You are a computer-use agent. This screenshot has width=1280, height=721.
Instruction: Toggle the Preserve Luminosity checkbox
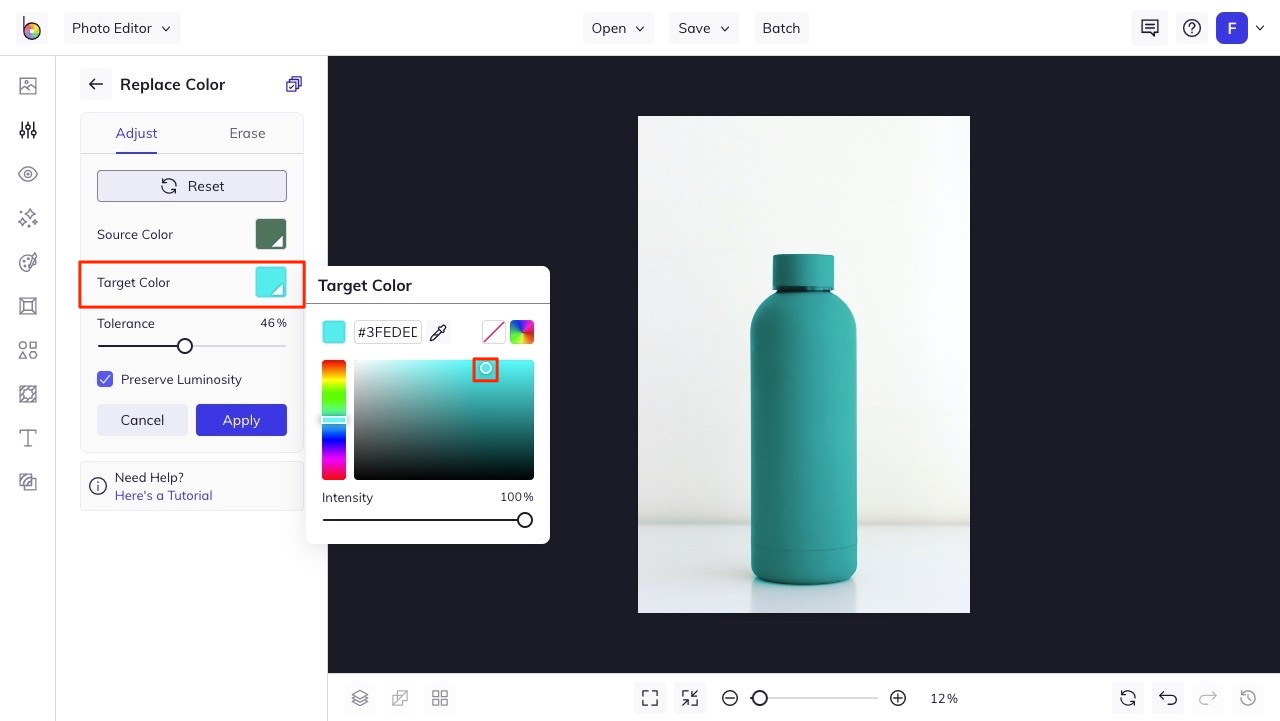(105, 379)
